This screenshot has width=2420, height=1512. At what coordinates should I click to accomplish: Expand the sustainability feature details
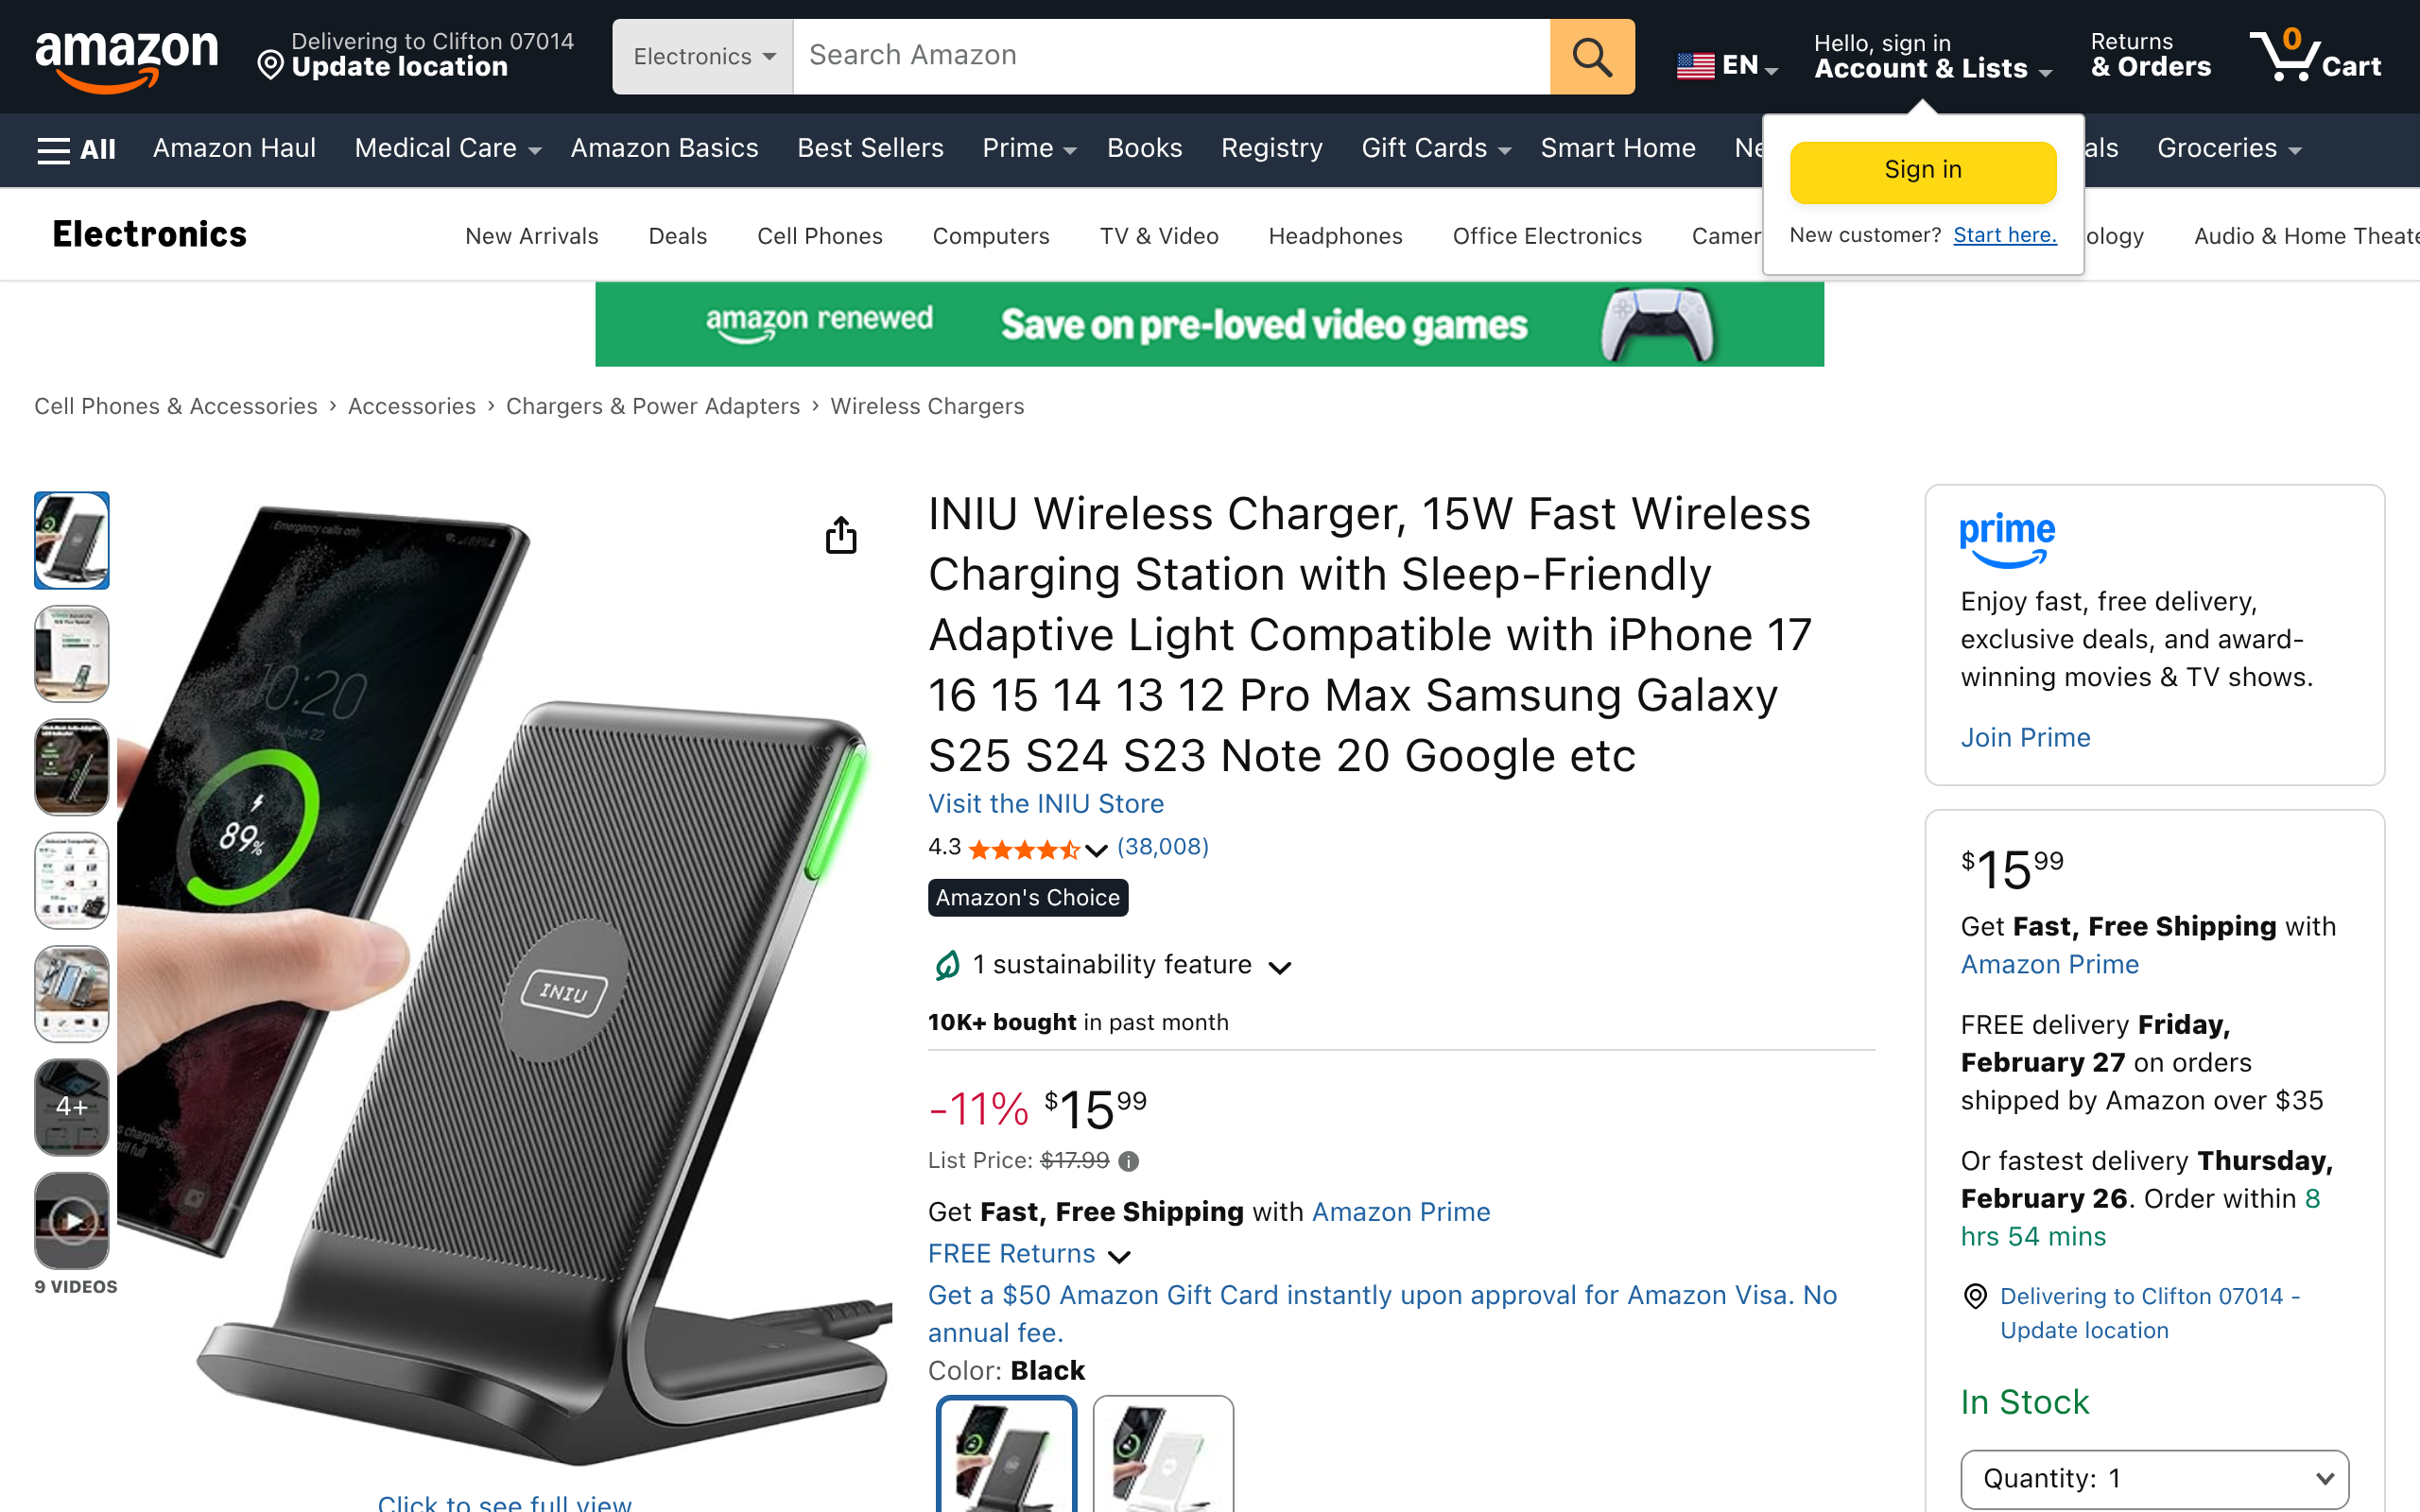pos(1279,966)
